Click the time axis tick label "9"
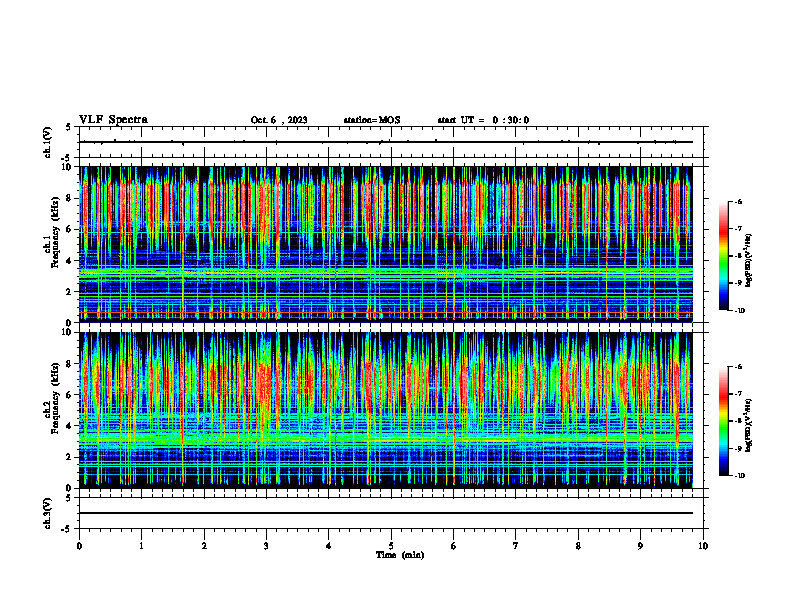The width and height of the screenshot is (792, 612). tap(640, 546)
